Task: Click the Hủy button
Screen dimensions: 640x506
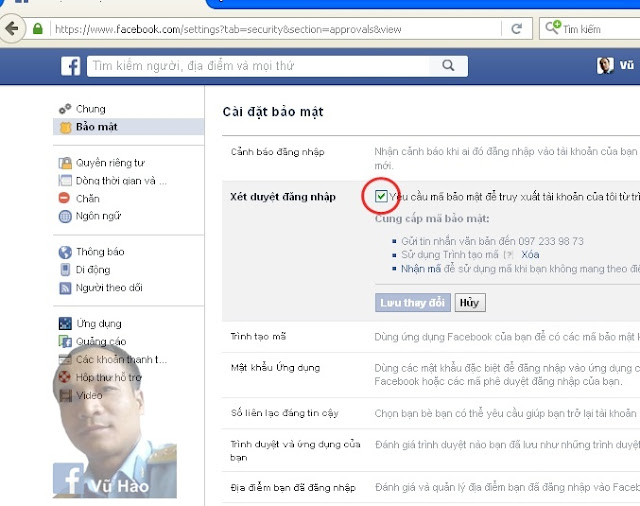Action: (x=470, y=303)
